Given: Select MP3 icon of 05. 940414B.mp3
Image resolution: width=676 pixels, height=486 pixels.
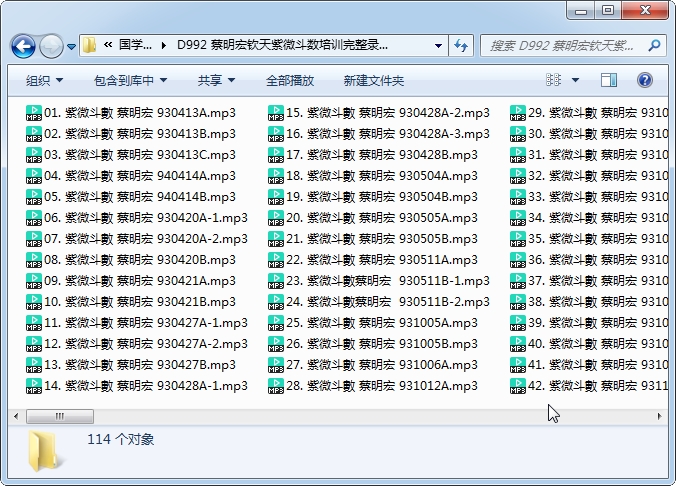Looking at the screenshot, I should pyautogui.click(x=34, y=197).
